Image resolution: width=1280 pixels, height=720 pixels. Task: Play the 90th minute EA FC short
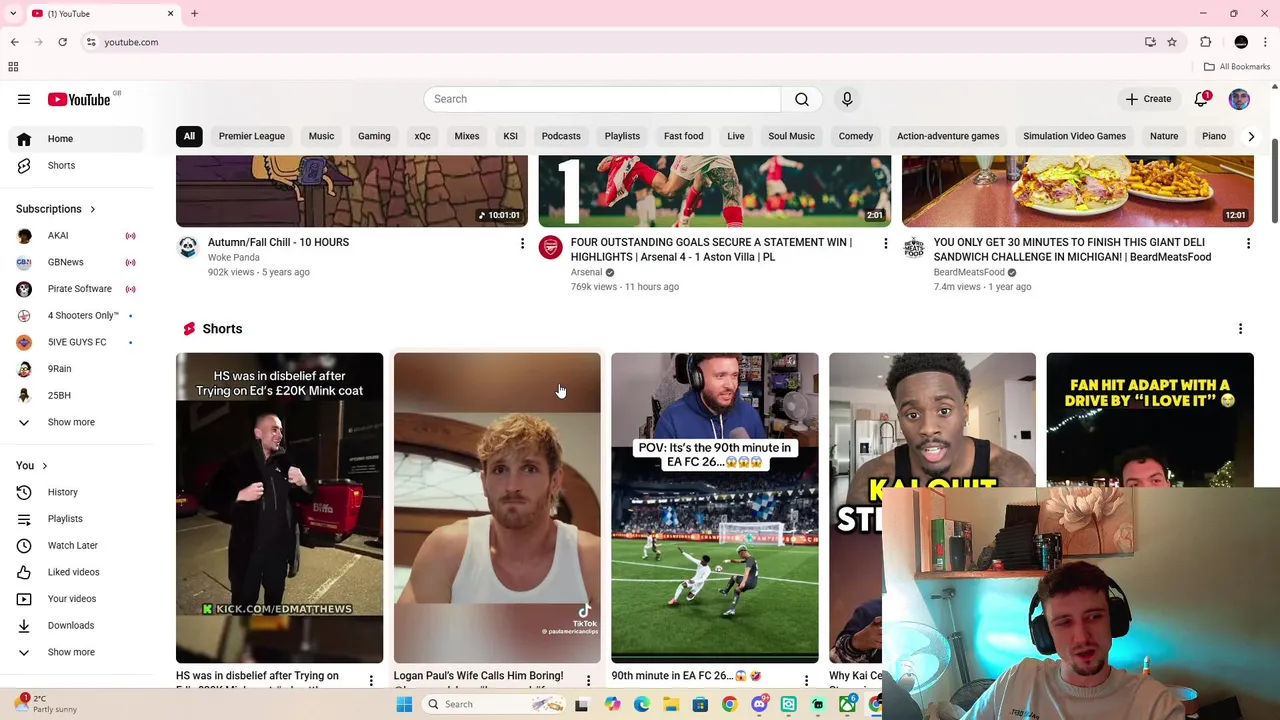[x=715, y=507]
